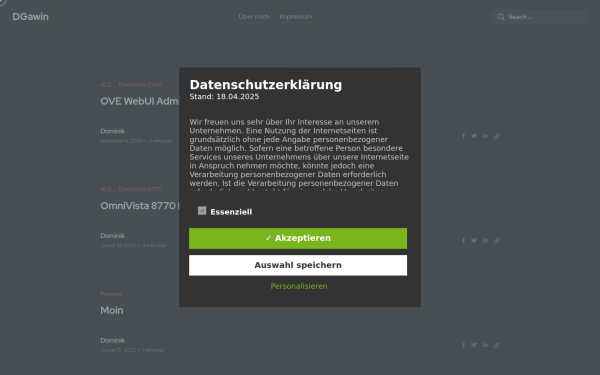
Task: Copy link of OVE WebUI post
Action: [x=496, y=136]
